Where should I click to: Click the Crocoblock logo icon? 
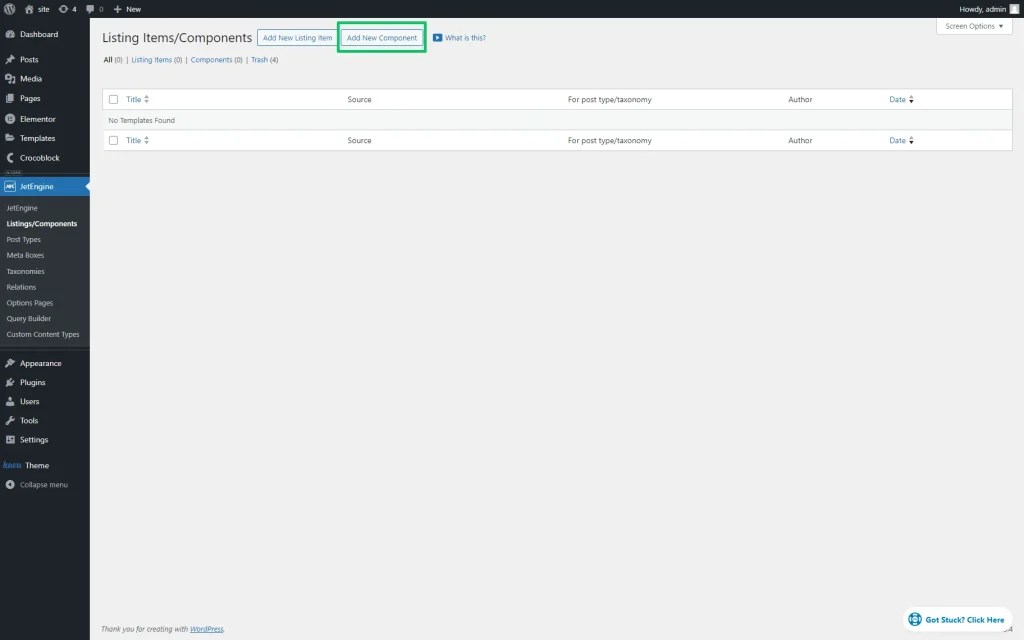point(10,157)
